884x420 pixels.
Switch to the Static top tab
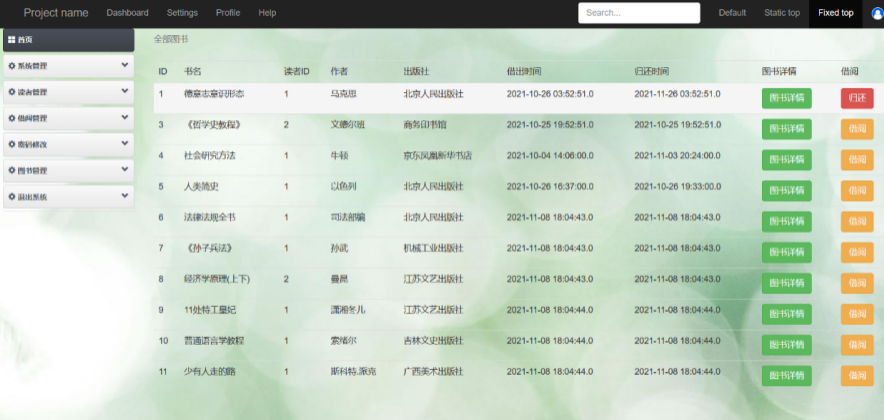click(x=781, y=13)
